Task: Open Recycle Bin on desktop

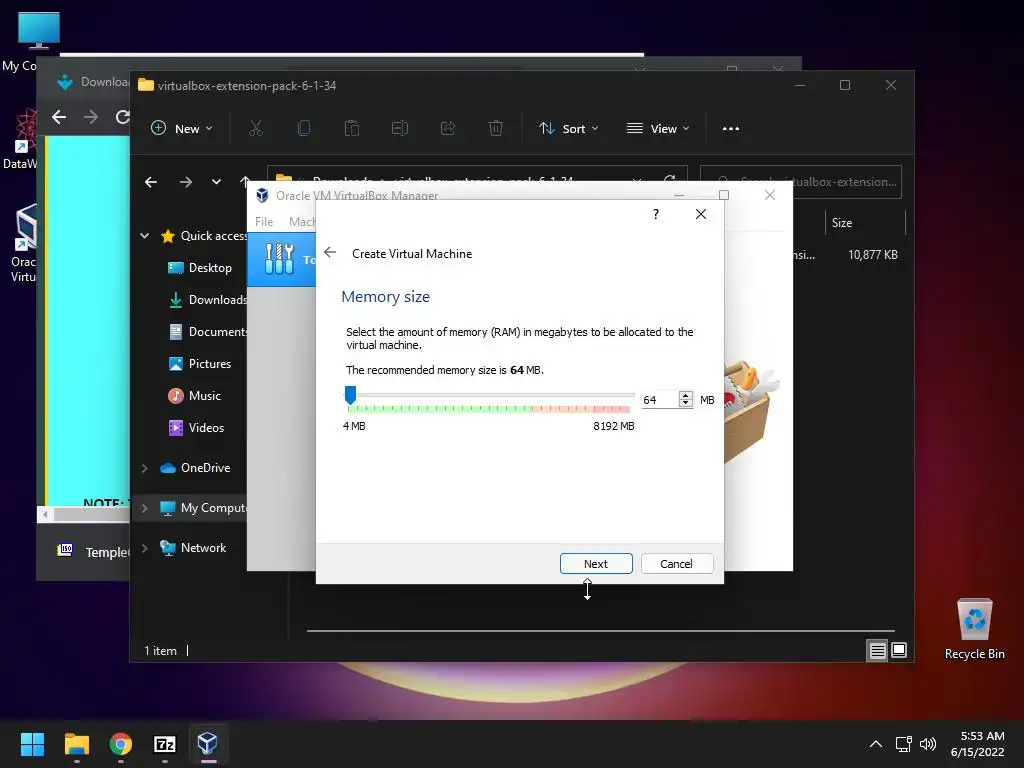Action: [974, 629]
